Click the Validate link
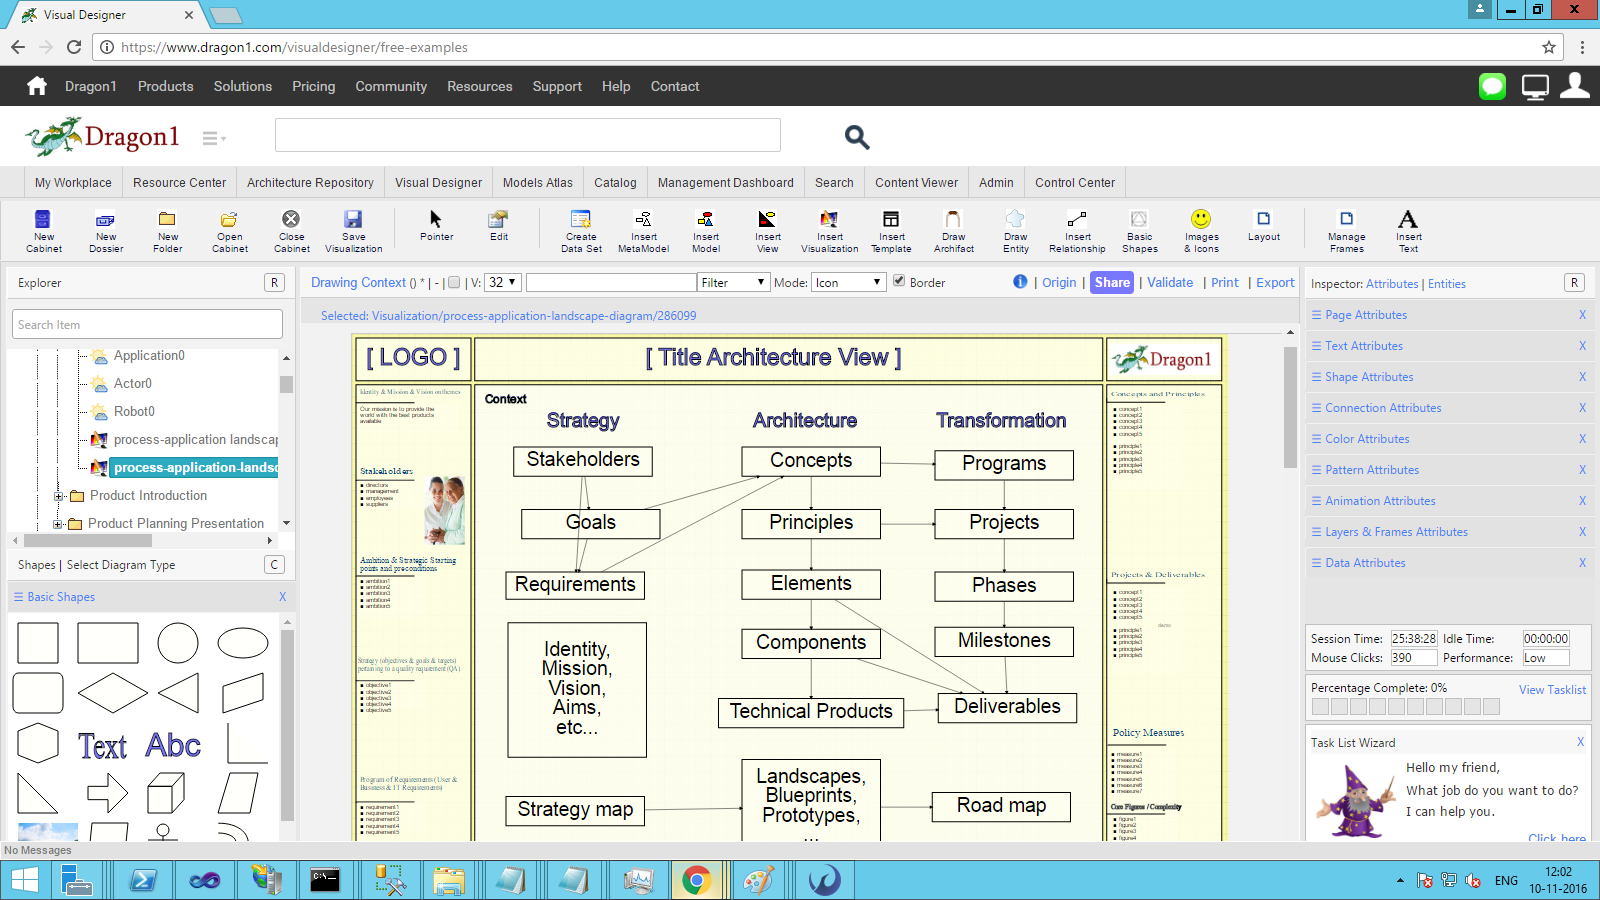The image size is (1600, 900). pos(1170,283)
